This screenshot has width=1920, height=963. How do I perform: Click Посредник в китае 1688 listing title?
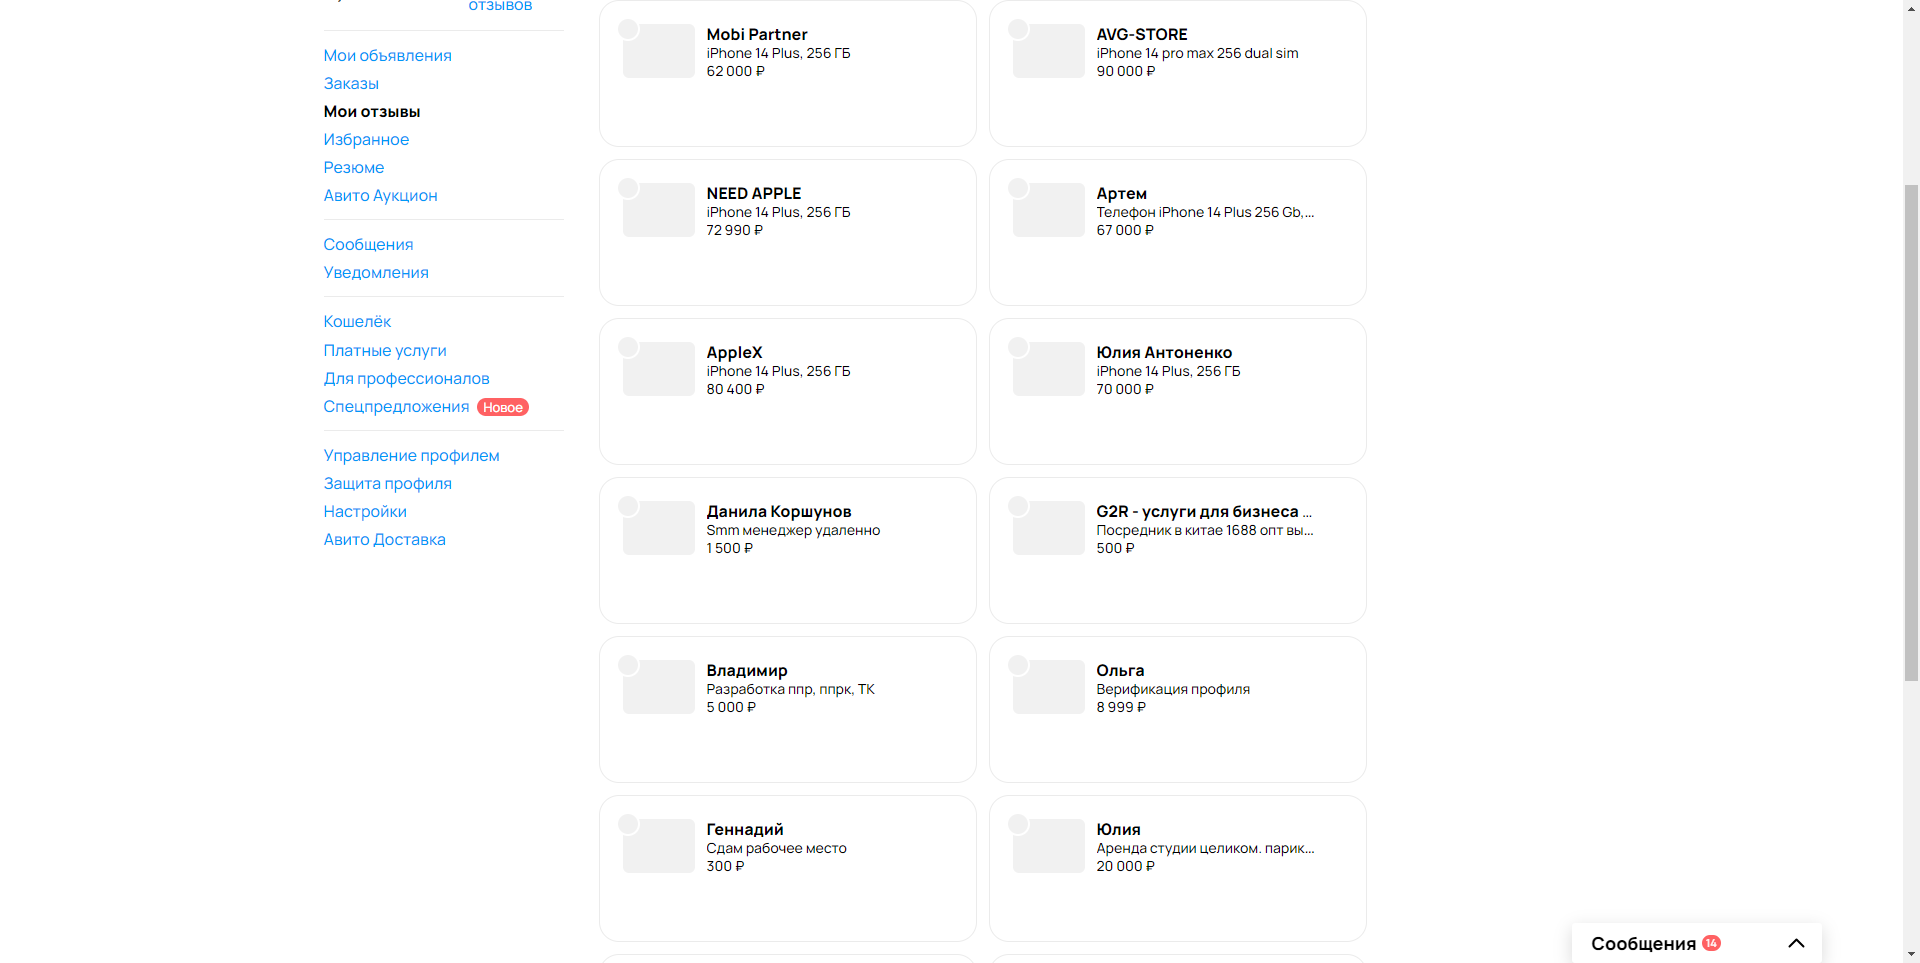(1205, 530)
